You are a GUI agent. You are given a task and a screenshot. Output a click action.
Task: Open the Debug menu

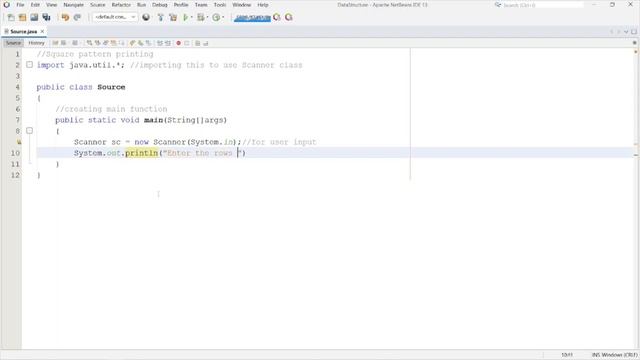(160, 5)
